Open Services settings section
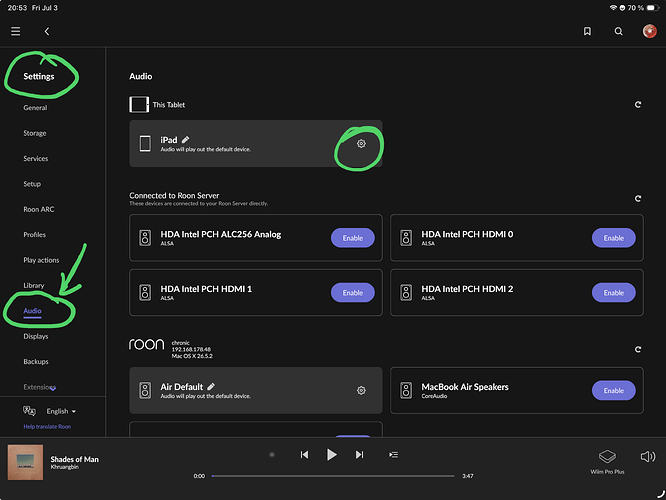The image size is (666, 500). coord(36,158)
